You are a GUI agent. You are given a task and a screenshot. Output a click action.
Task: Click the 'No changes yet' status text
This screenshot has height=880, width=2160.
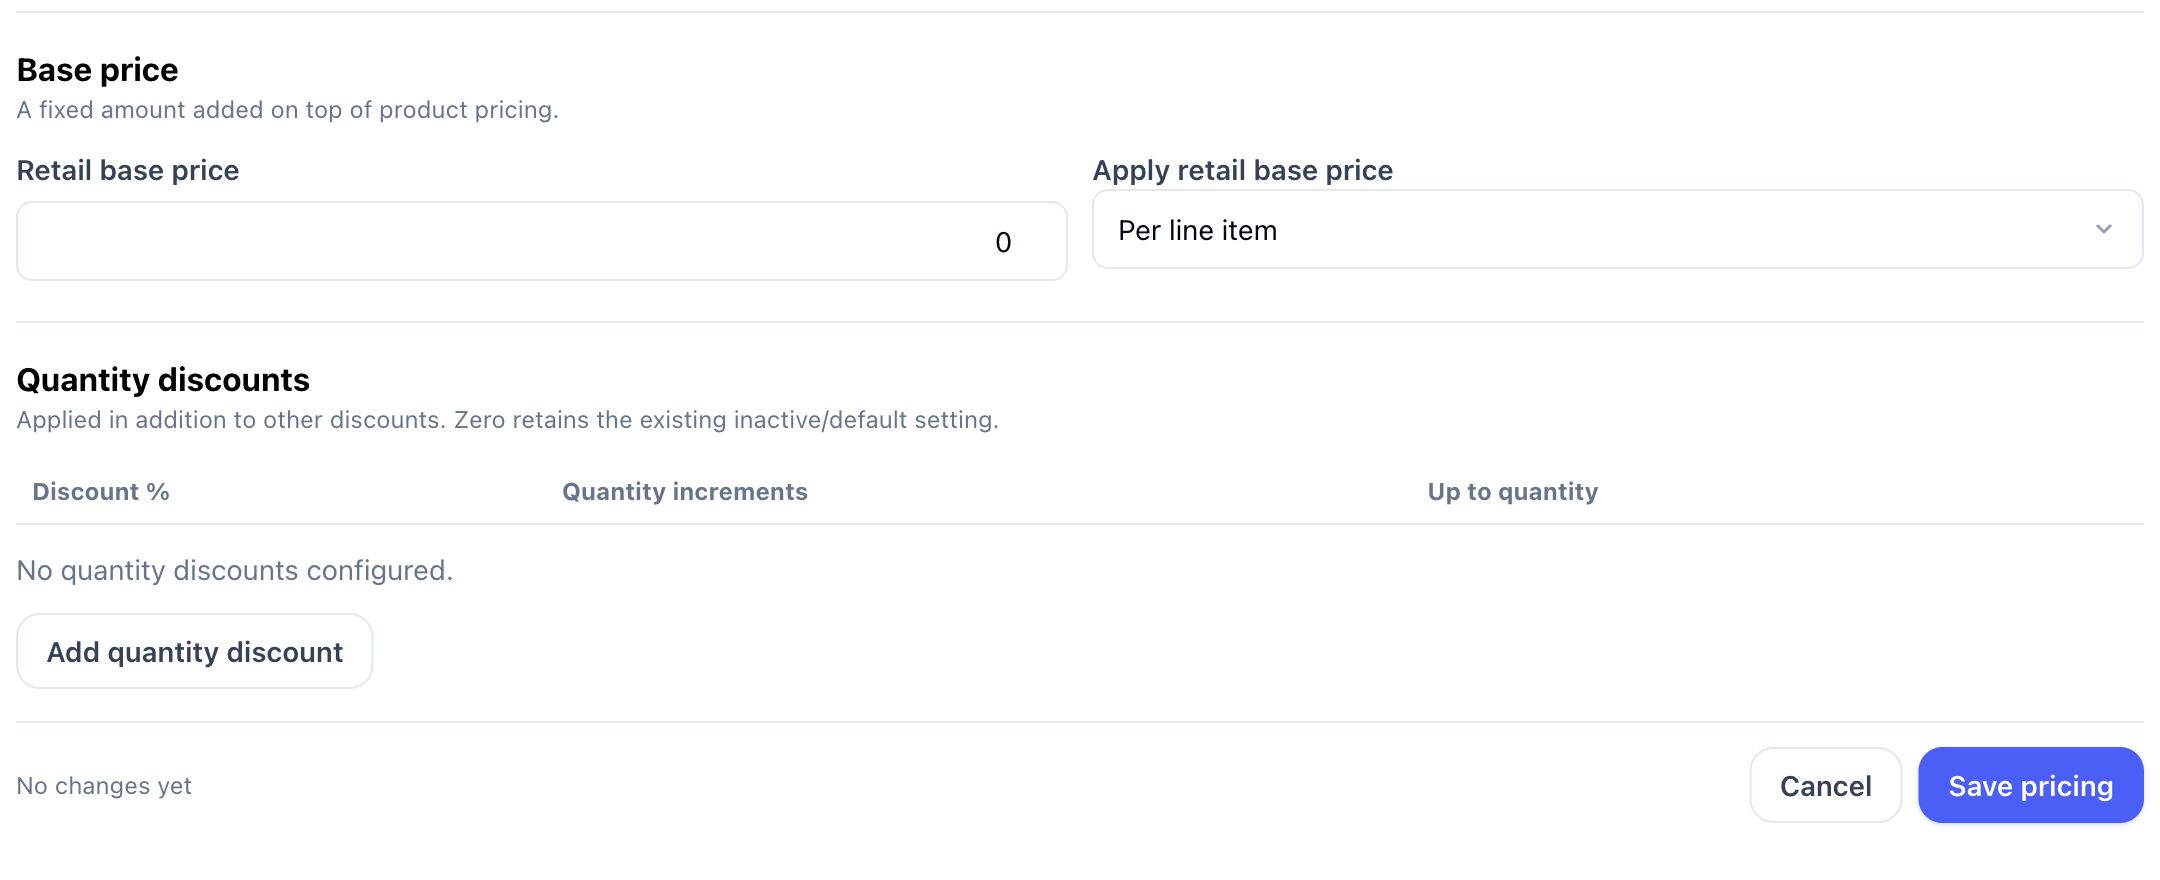click(104, 786)
